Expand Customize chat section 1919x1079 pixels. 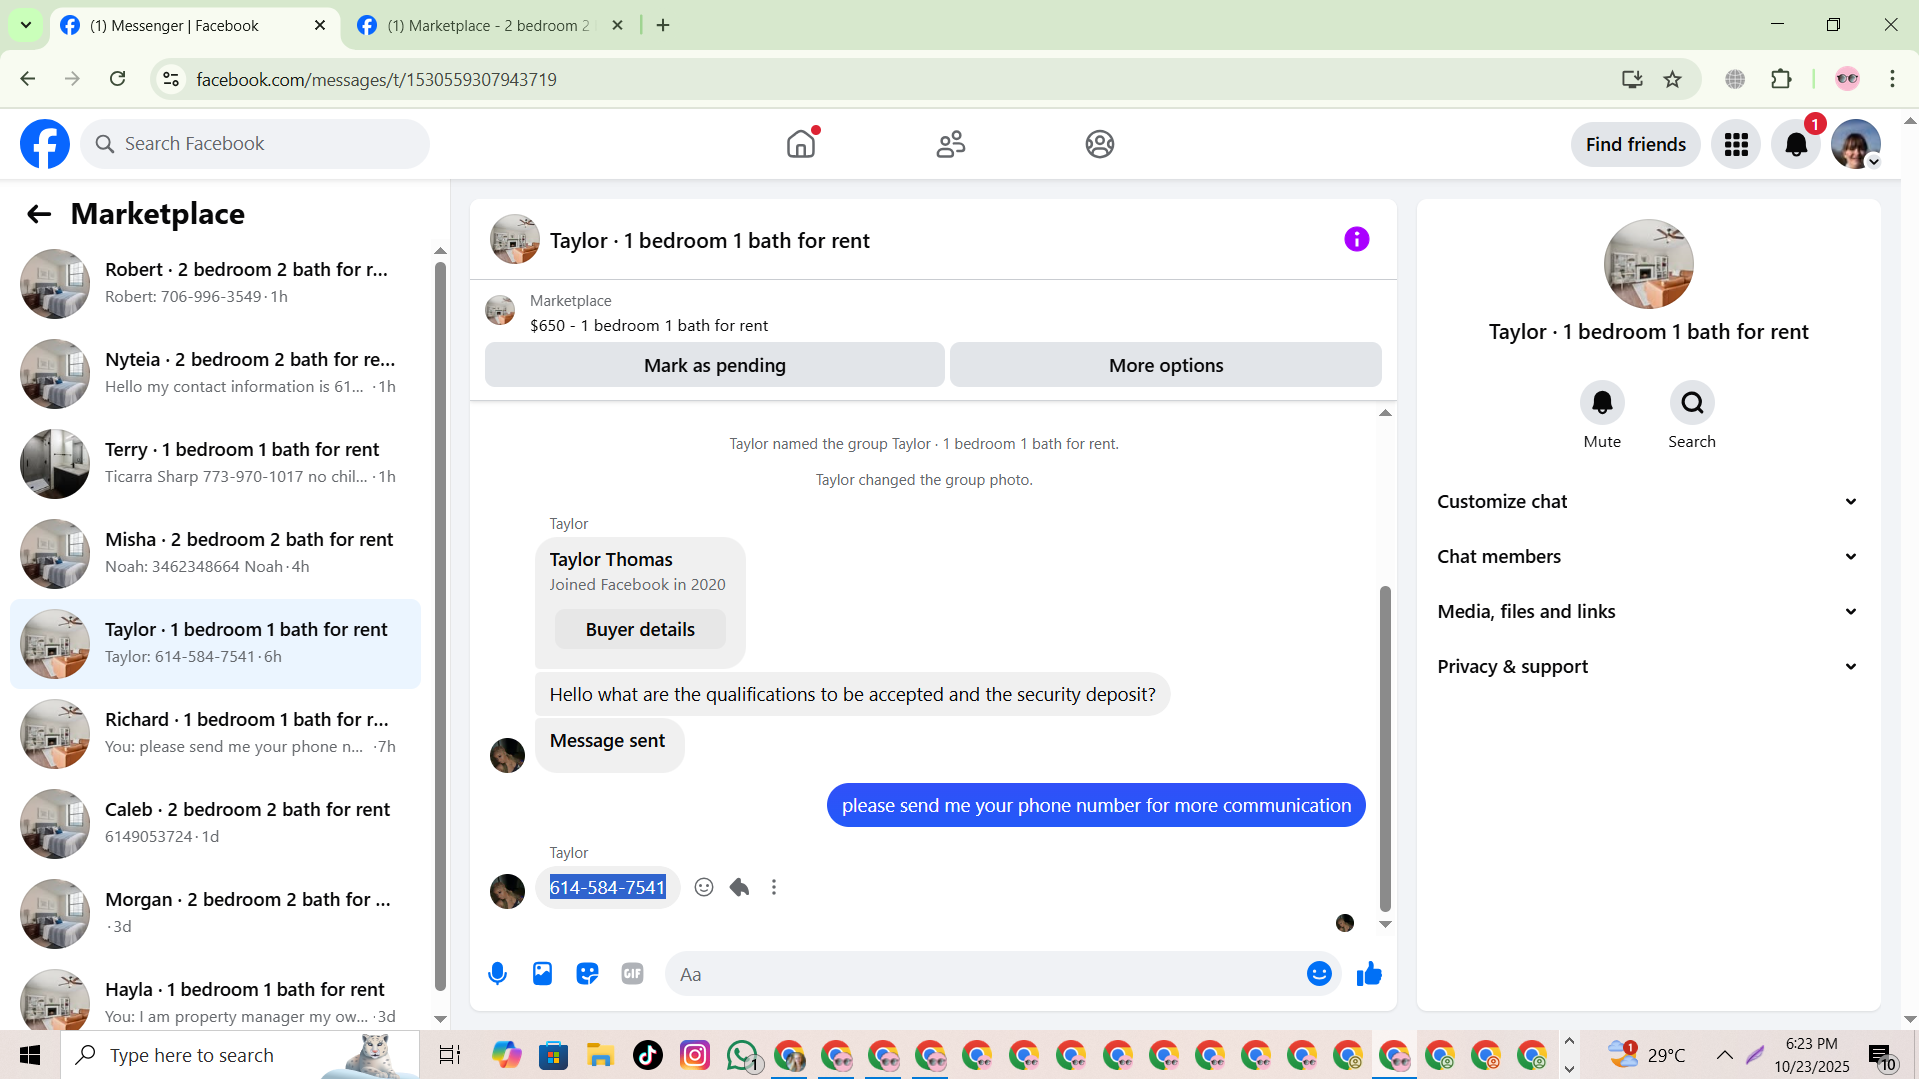[1648, 502]
